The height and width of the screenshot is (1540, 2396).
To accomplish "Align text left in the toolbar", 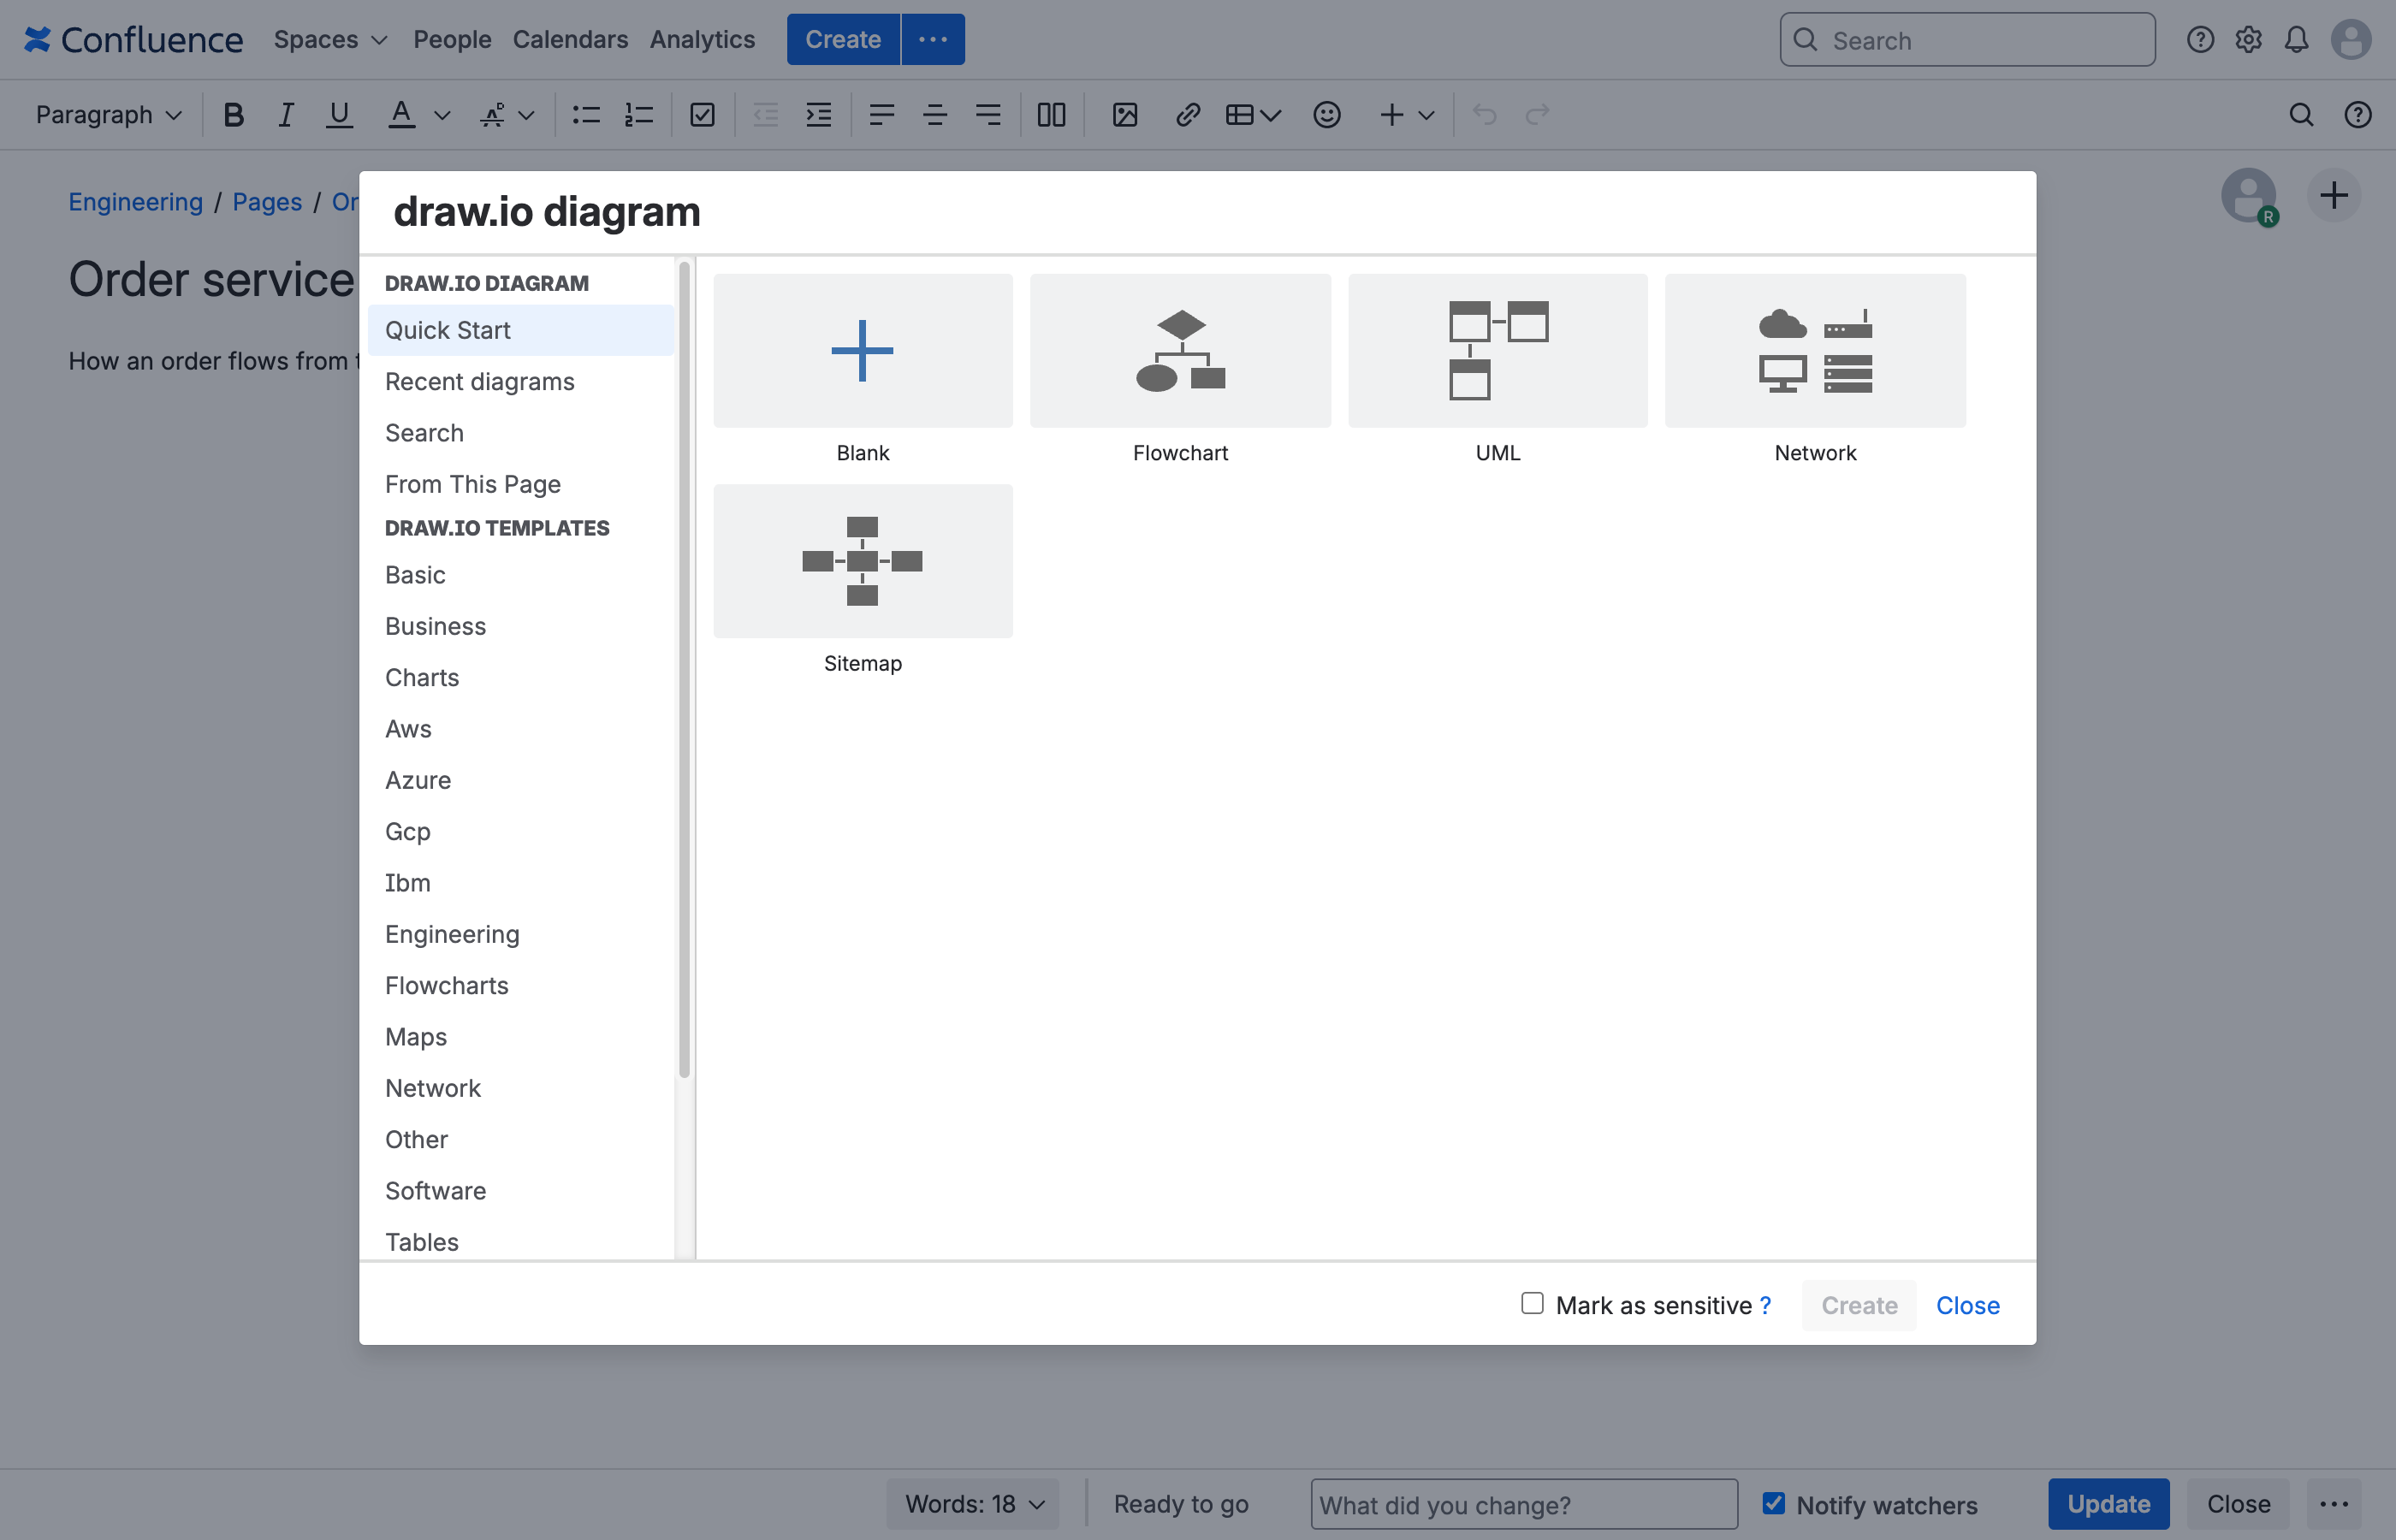I will (x=881, y=115).
